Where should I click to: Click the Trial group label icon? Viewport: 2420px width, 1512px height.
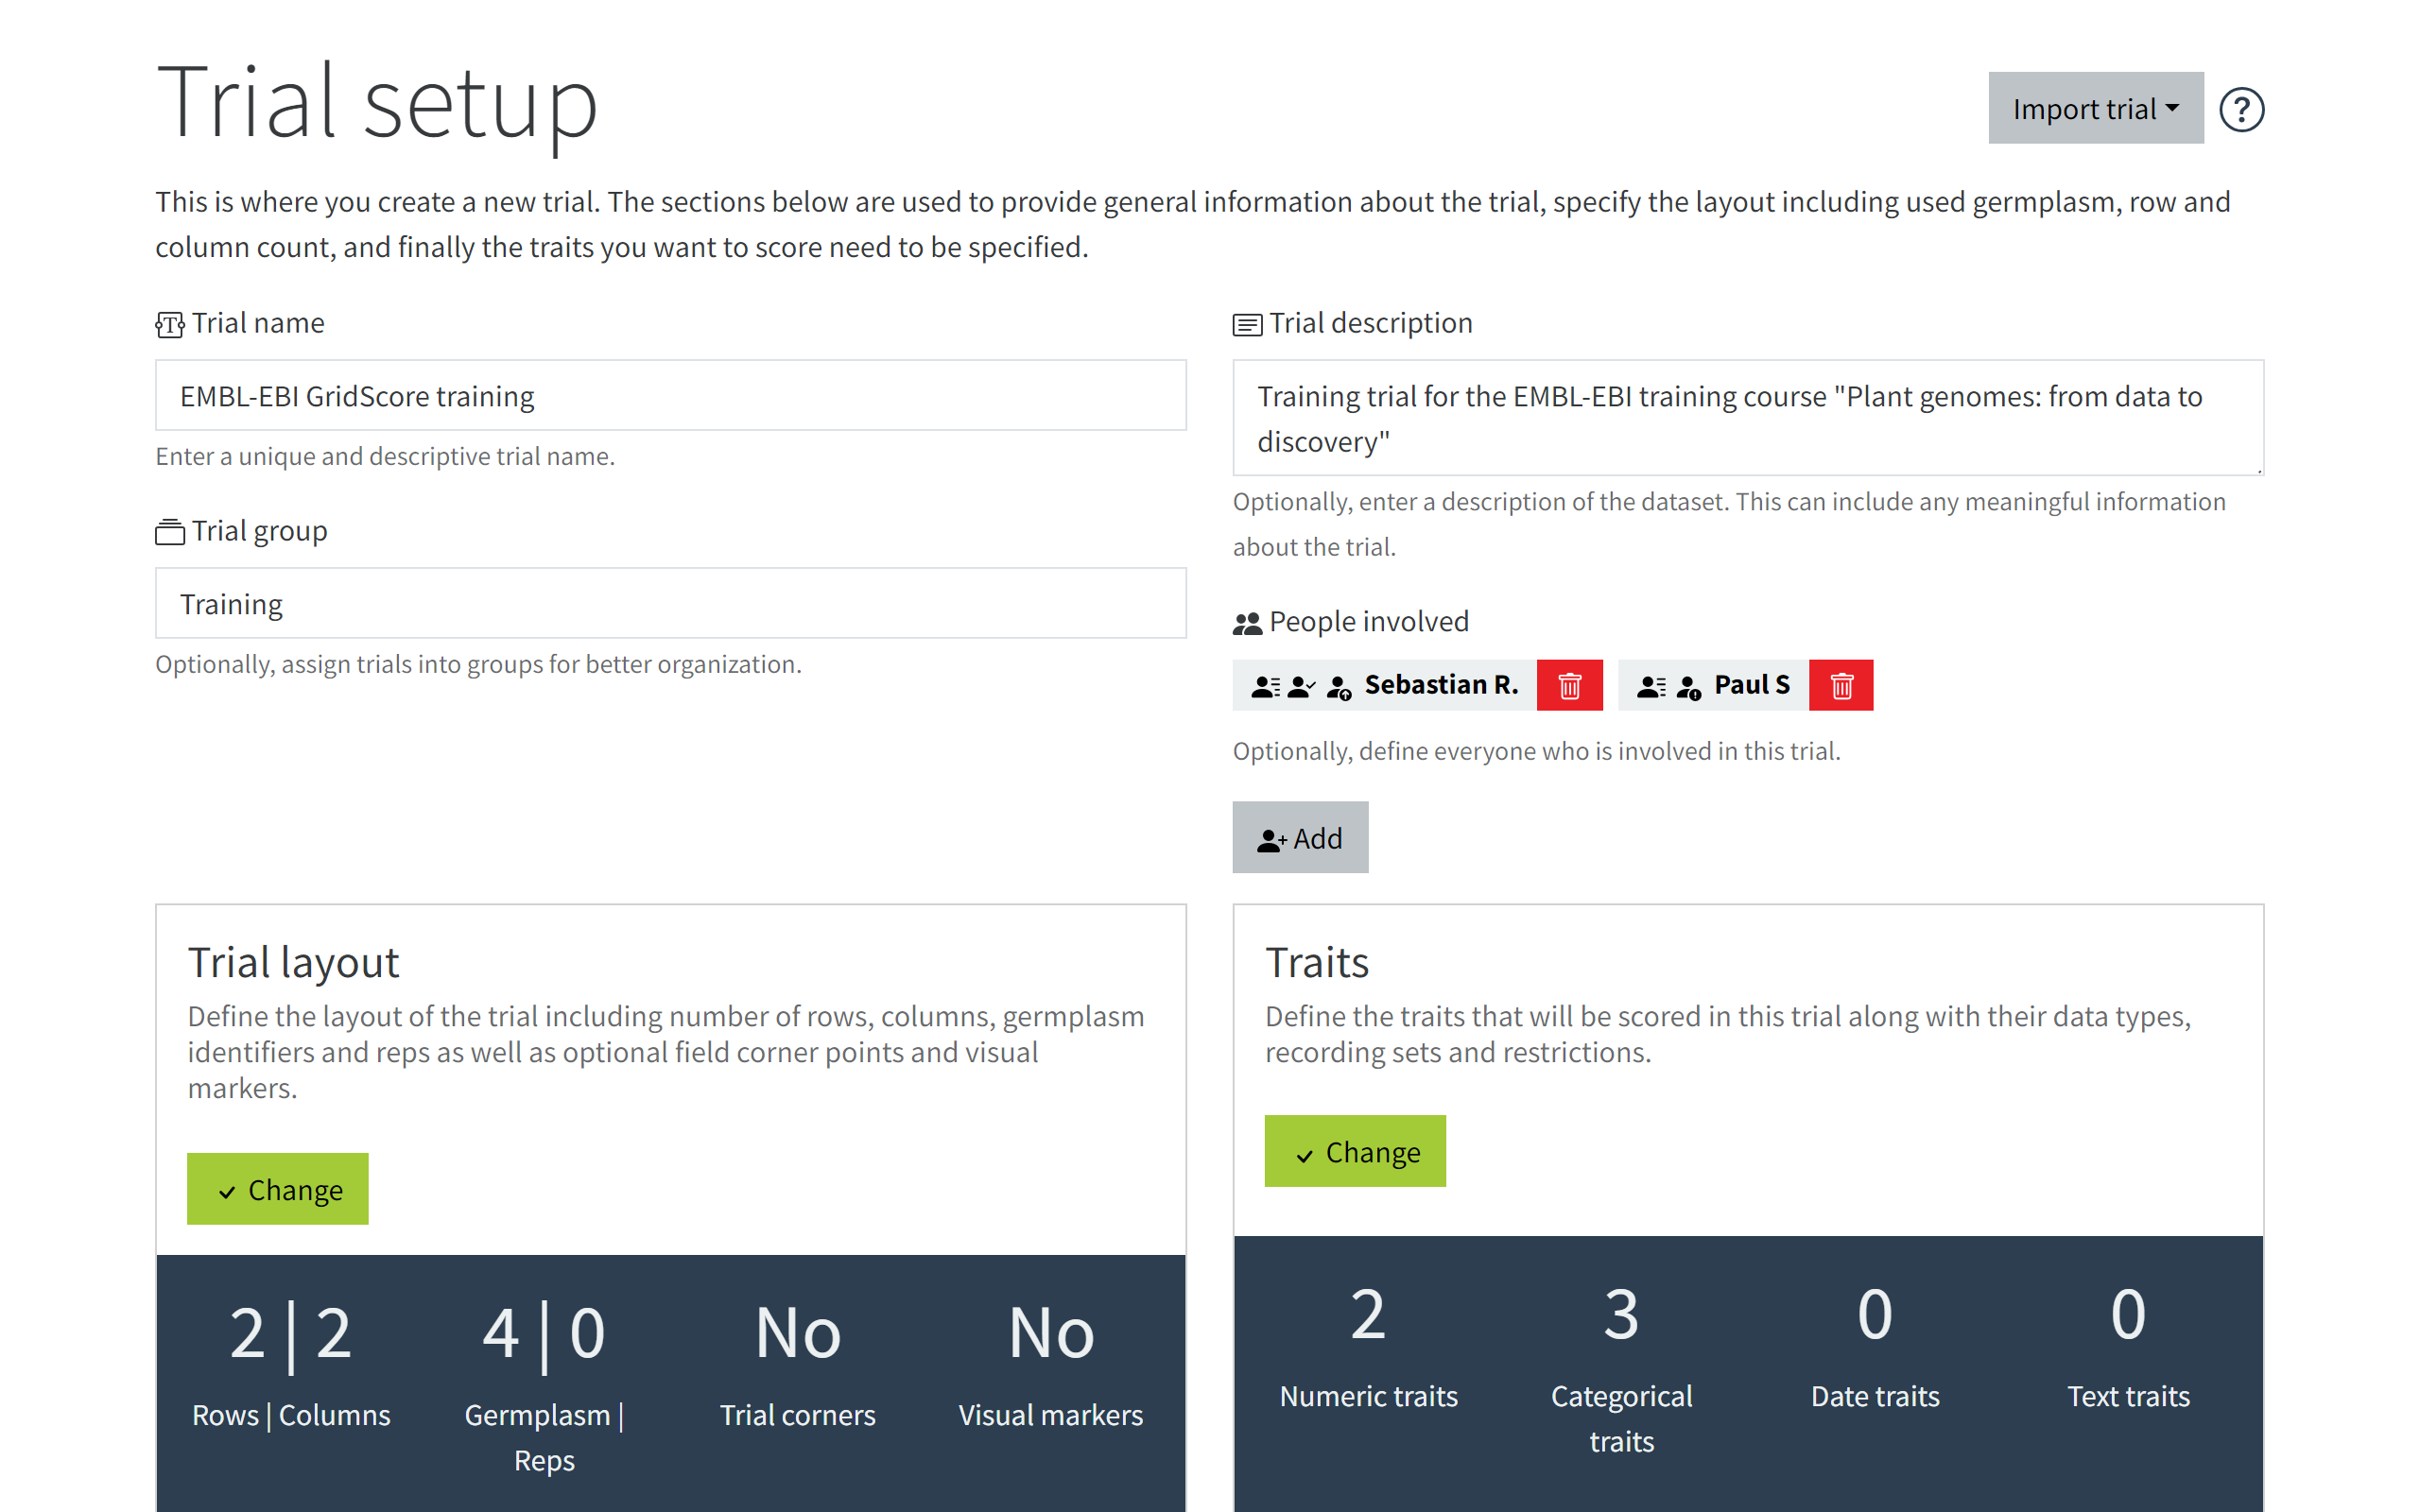[170, 532]
